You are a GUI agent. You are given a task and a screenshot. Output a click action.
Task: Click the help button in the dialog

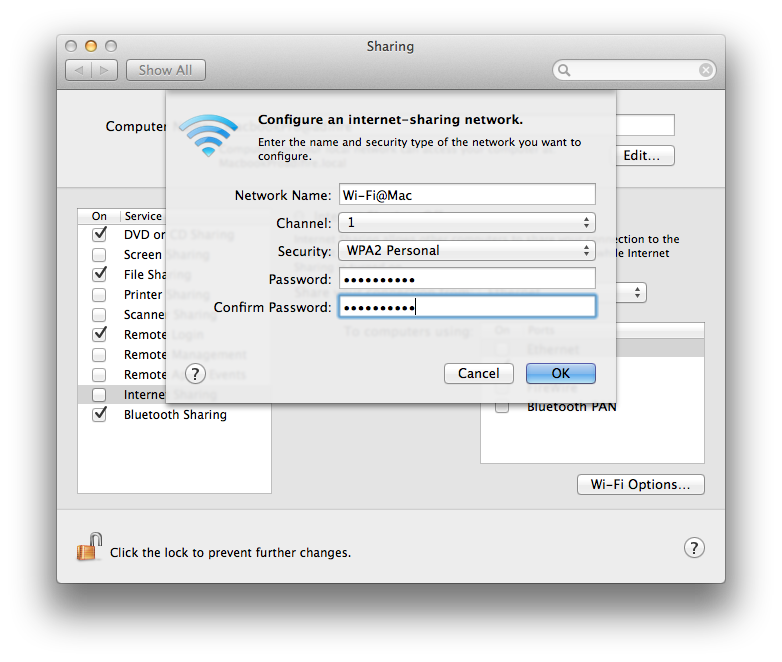(196, 373)
